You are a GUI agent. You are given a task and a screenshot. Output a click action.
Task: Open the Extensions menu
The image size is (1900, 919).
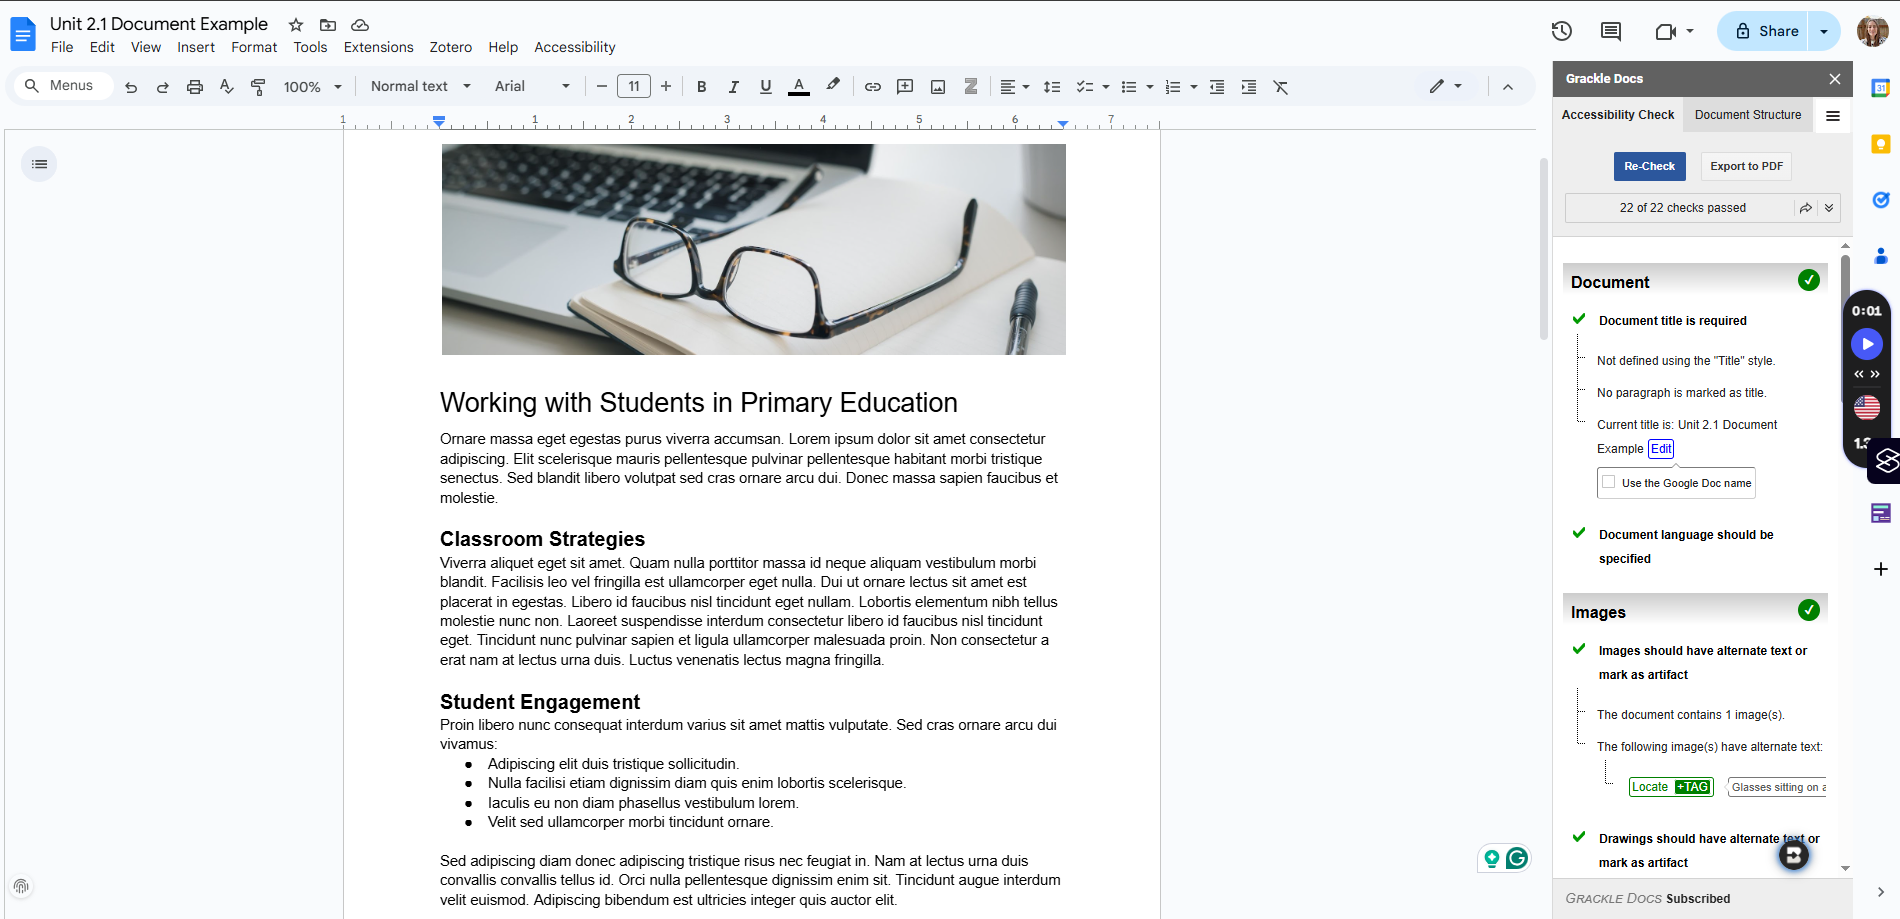[378, 47]
